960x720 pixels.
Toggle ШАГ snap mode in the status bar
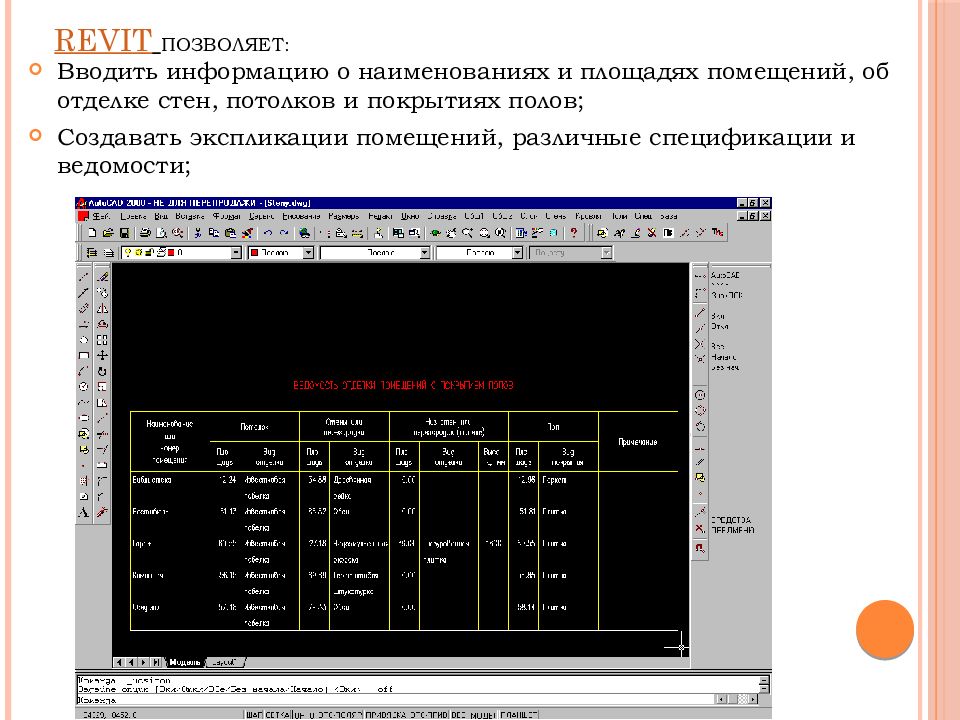(x=254, y=714)
